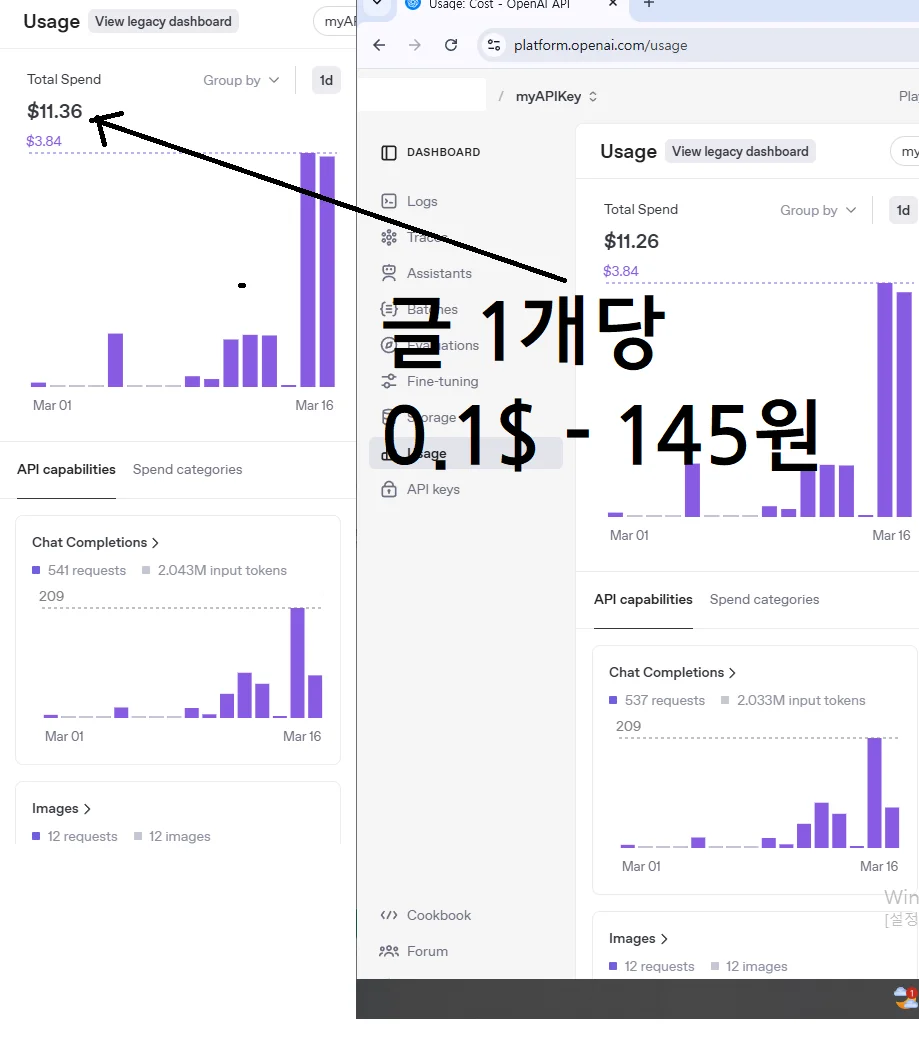
Task: Open the Forum link
Action: [427, 951]
